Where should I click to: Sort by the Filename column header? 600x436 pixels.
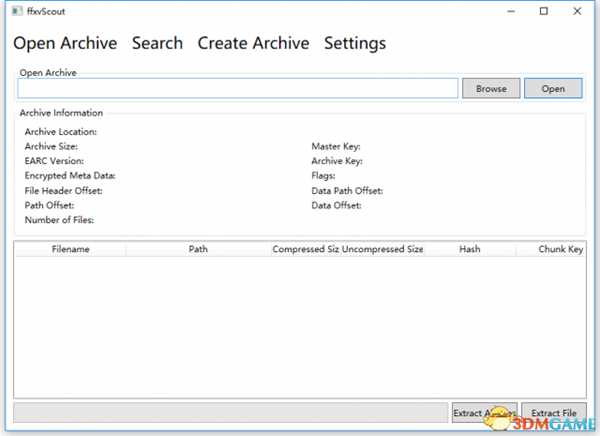click(x=70, y=249)
